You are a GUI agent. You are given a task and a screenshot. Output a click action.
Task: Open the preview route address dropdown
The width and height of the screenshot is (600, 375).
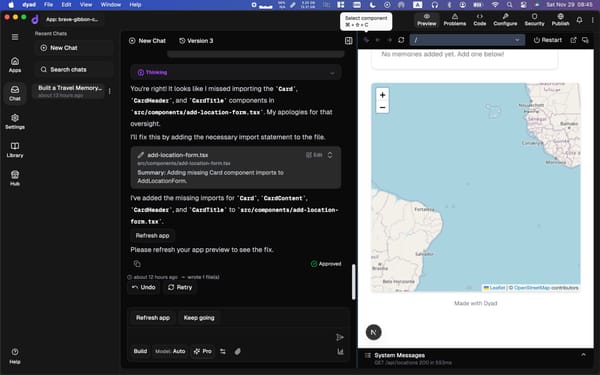coord(467,40)
